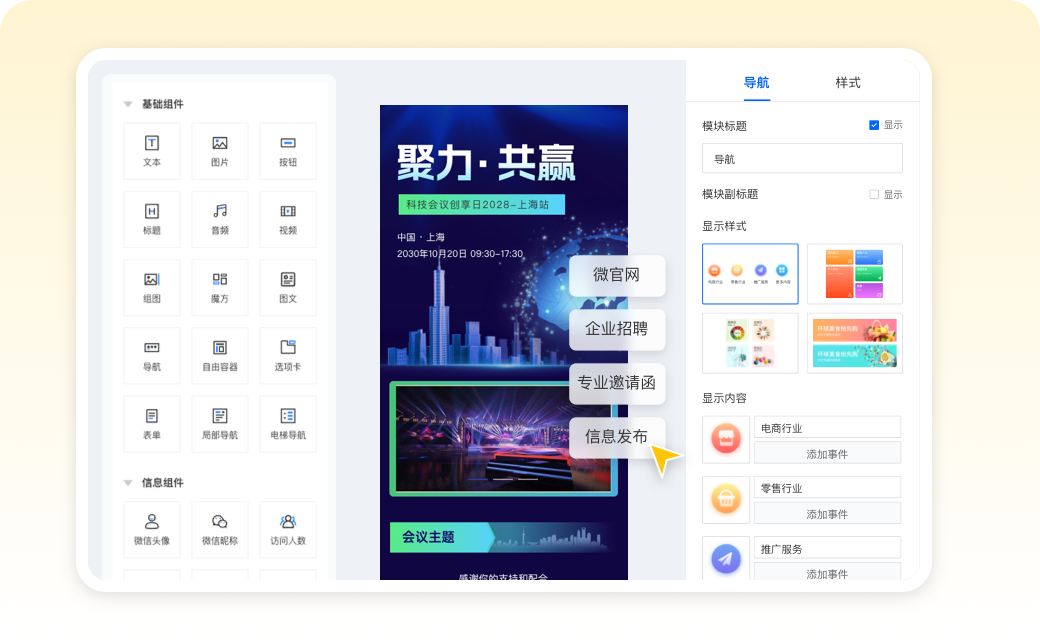The image size is (1040, 640).
Task: Collapse the 信息组件 section
Action: 128,483
